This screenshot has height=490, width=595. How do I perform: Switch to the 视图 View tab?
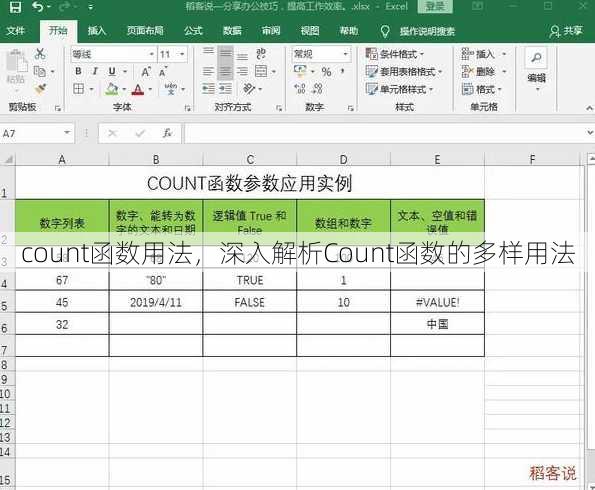[310, 31]
